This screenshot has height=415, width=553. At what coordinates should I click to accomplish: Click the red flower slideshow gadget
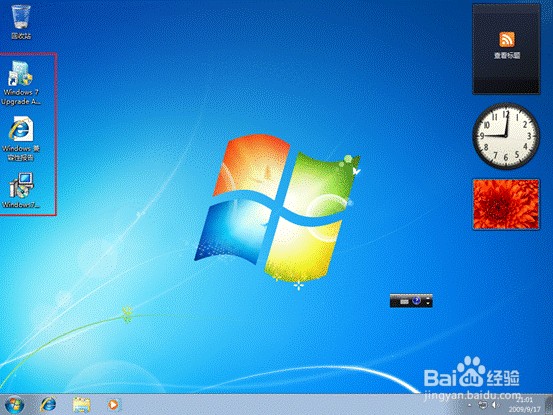point(506,204)
